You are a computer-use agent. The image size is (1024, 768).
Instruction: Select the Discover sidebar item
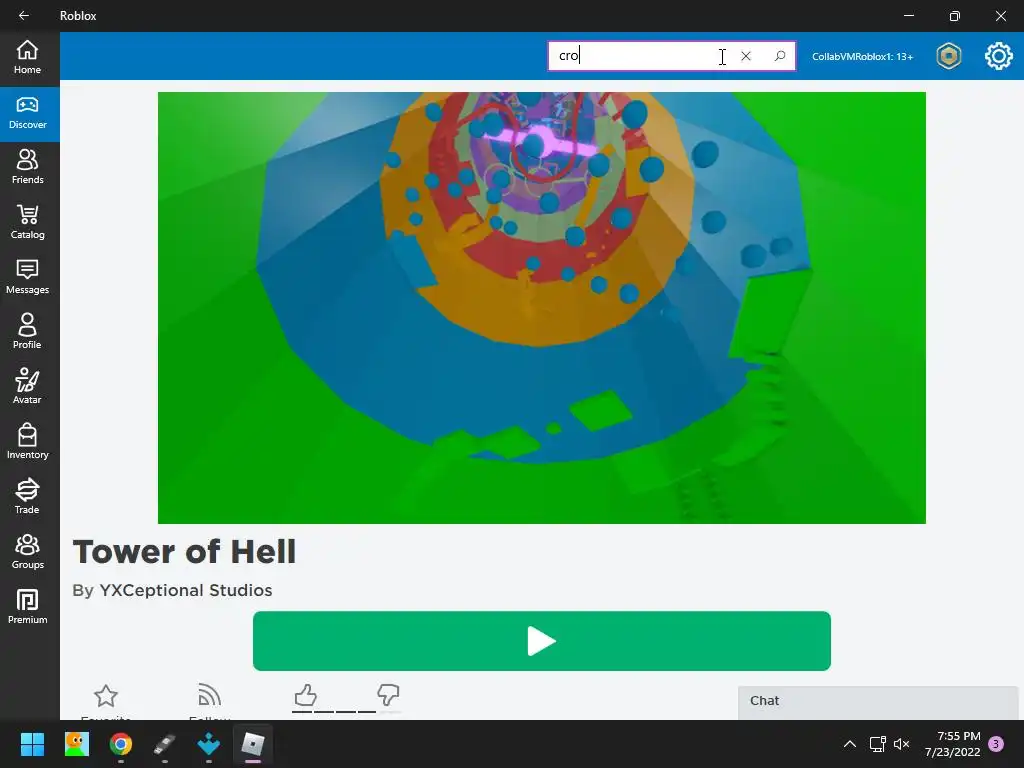coord(27,113)
